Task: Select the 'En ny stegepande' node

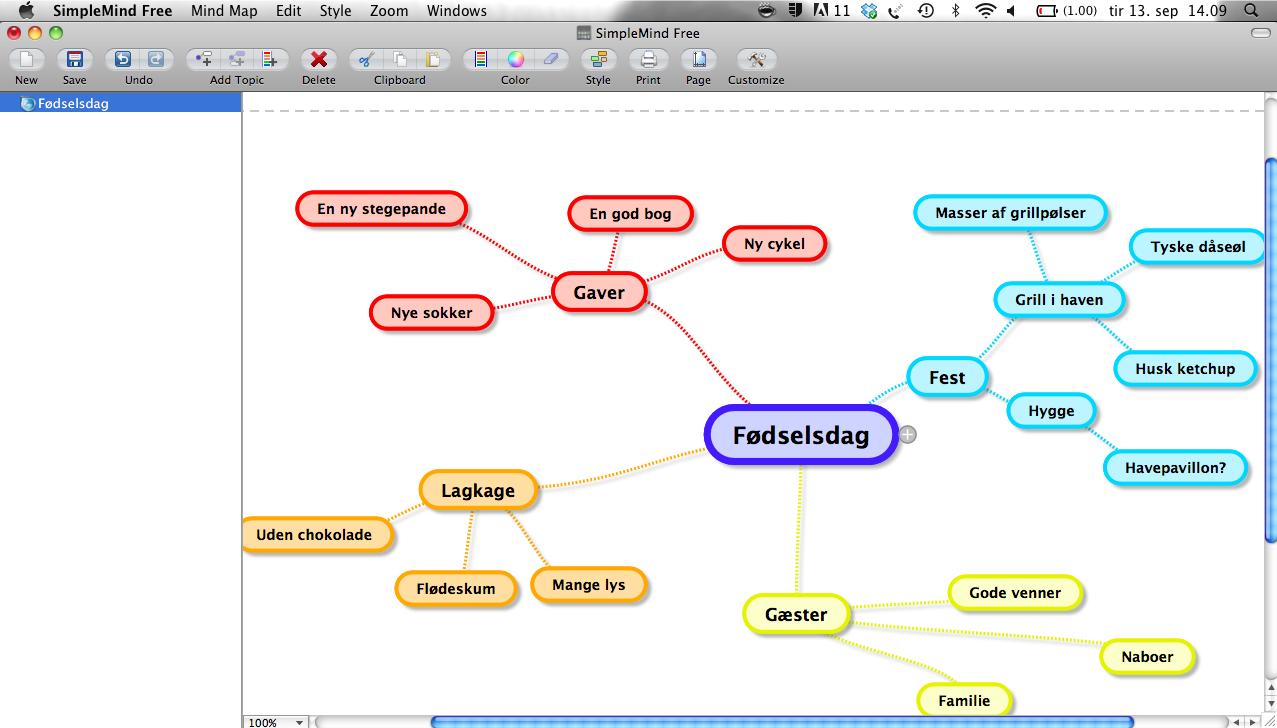Action: tap(381, 208)
